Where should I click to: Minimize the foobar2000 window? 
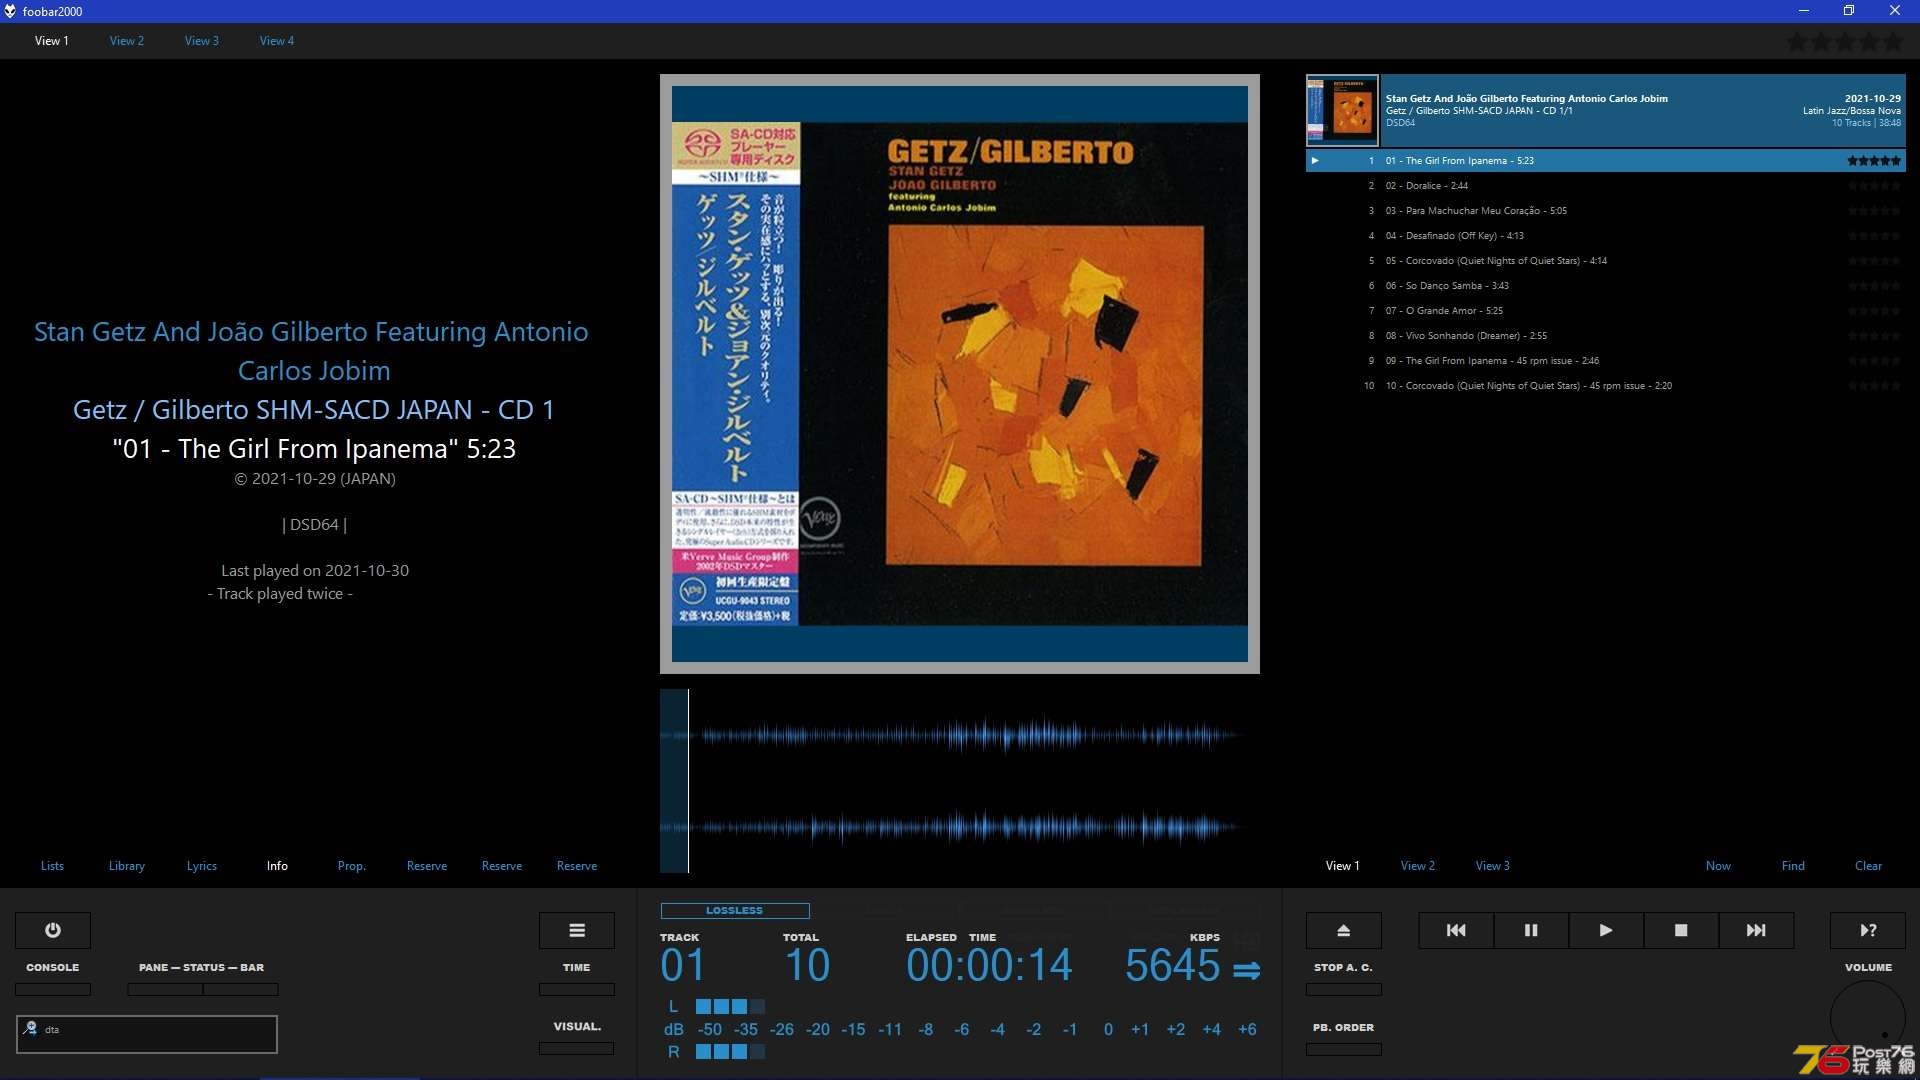click(1803, 11)
